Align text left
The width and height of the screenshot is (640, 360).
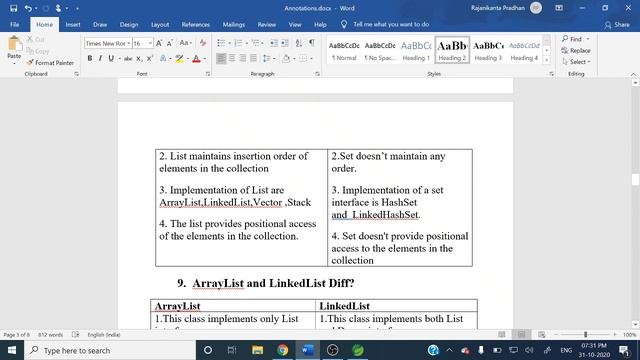221,59
